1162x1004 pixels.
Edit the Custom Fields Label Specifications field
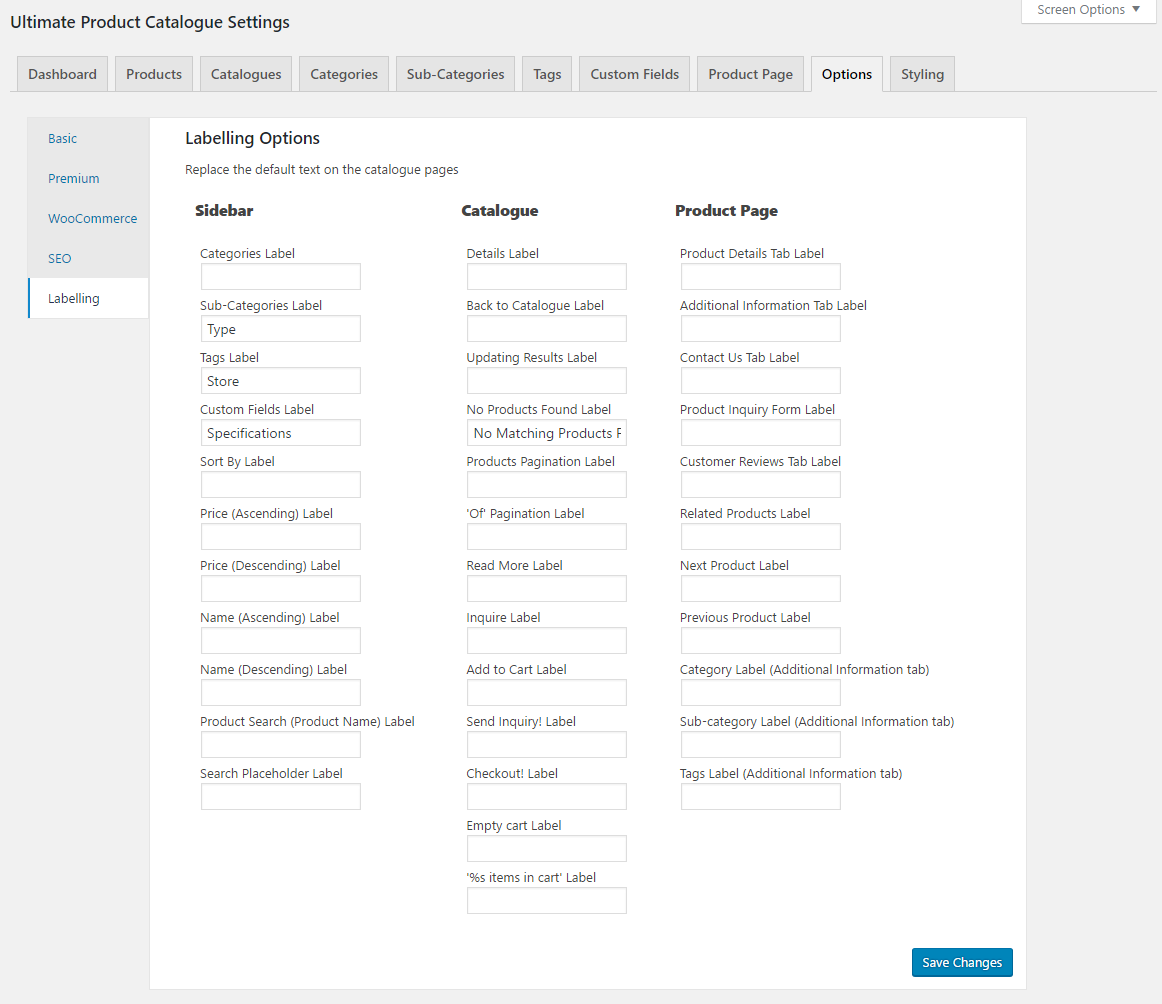click(x=281, y=433)
